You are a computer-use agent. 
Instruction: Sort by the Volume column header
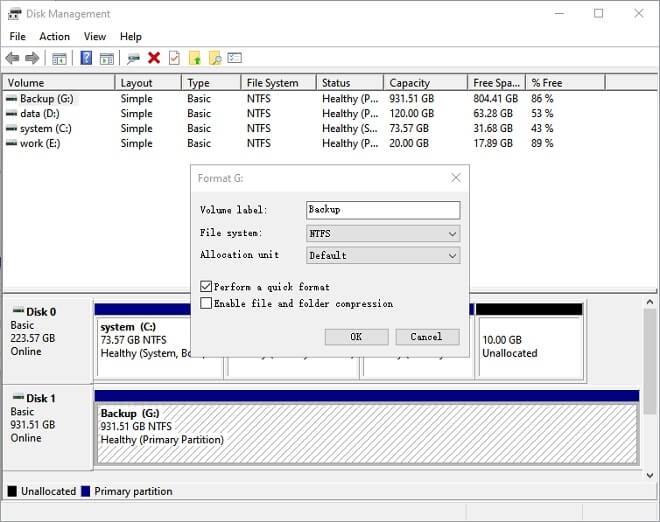pyautogui.click(x=59, y=83)
